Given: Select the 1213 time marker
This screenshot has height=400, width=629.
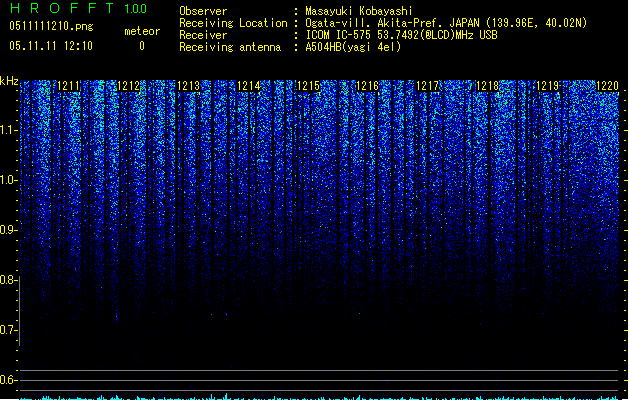Looking at the screenshot, I should [x=188, y=86].
